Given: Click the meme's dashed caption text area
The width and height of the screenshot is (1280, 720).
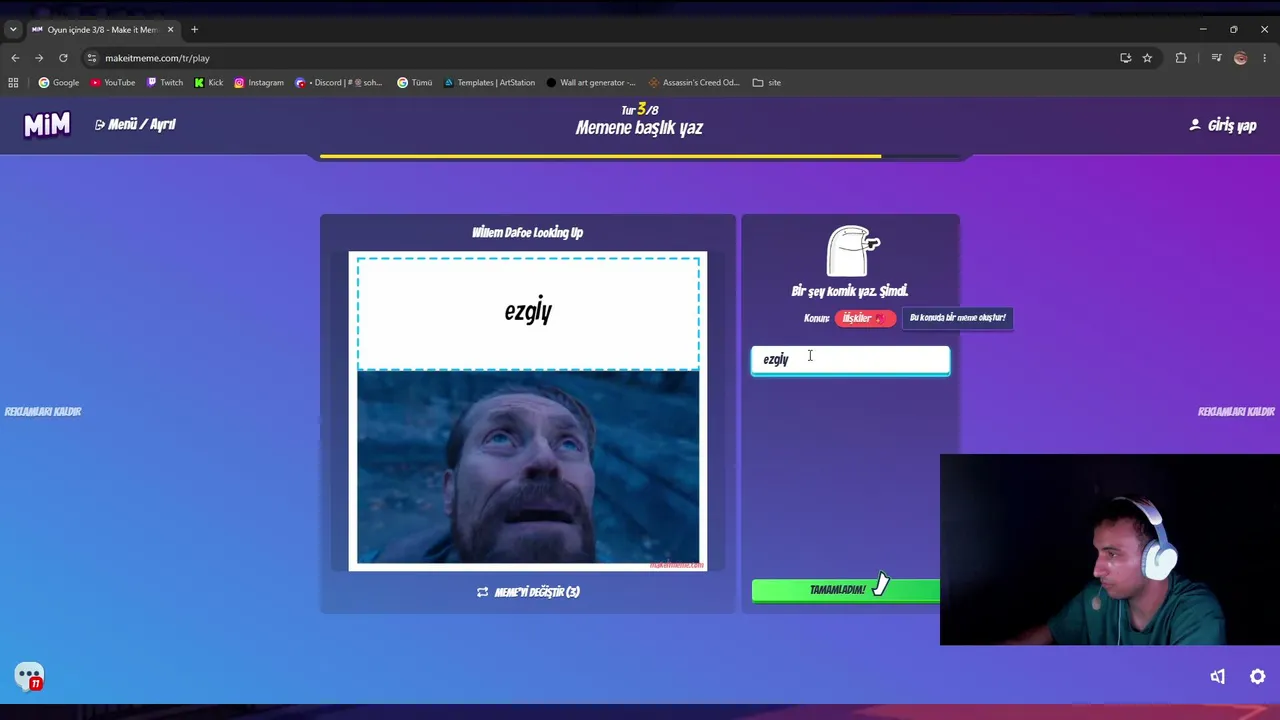Looking at the screenshot, I should 528,313.
